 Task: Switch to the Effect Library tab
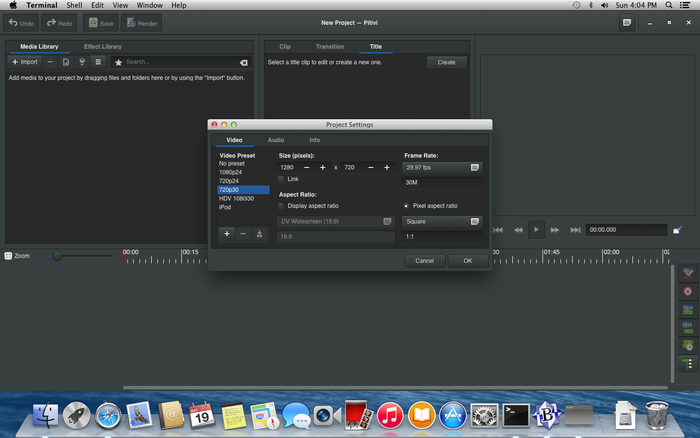point(103,46)
